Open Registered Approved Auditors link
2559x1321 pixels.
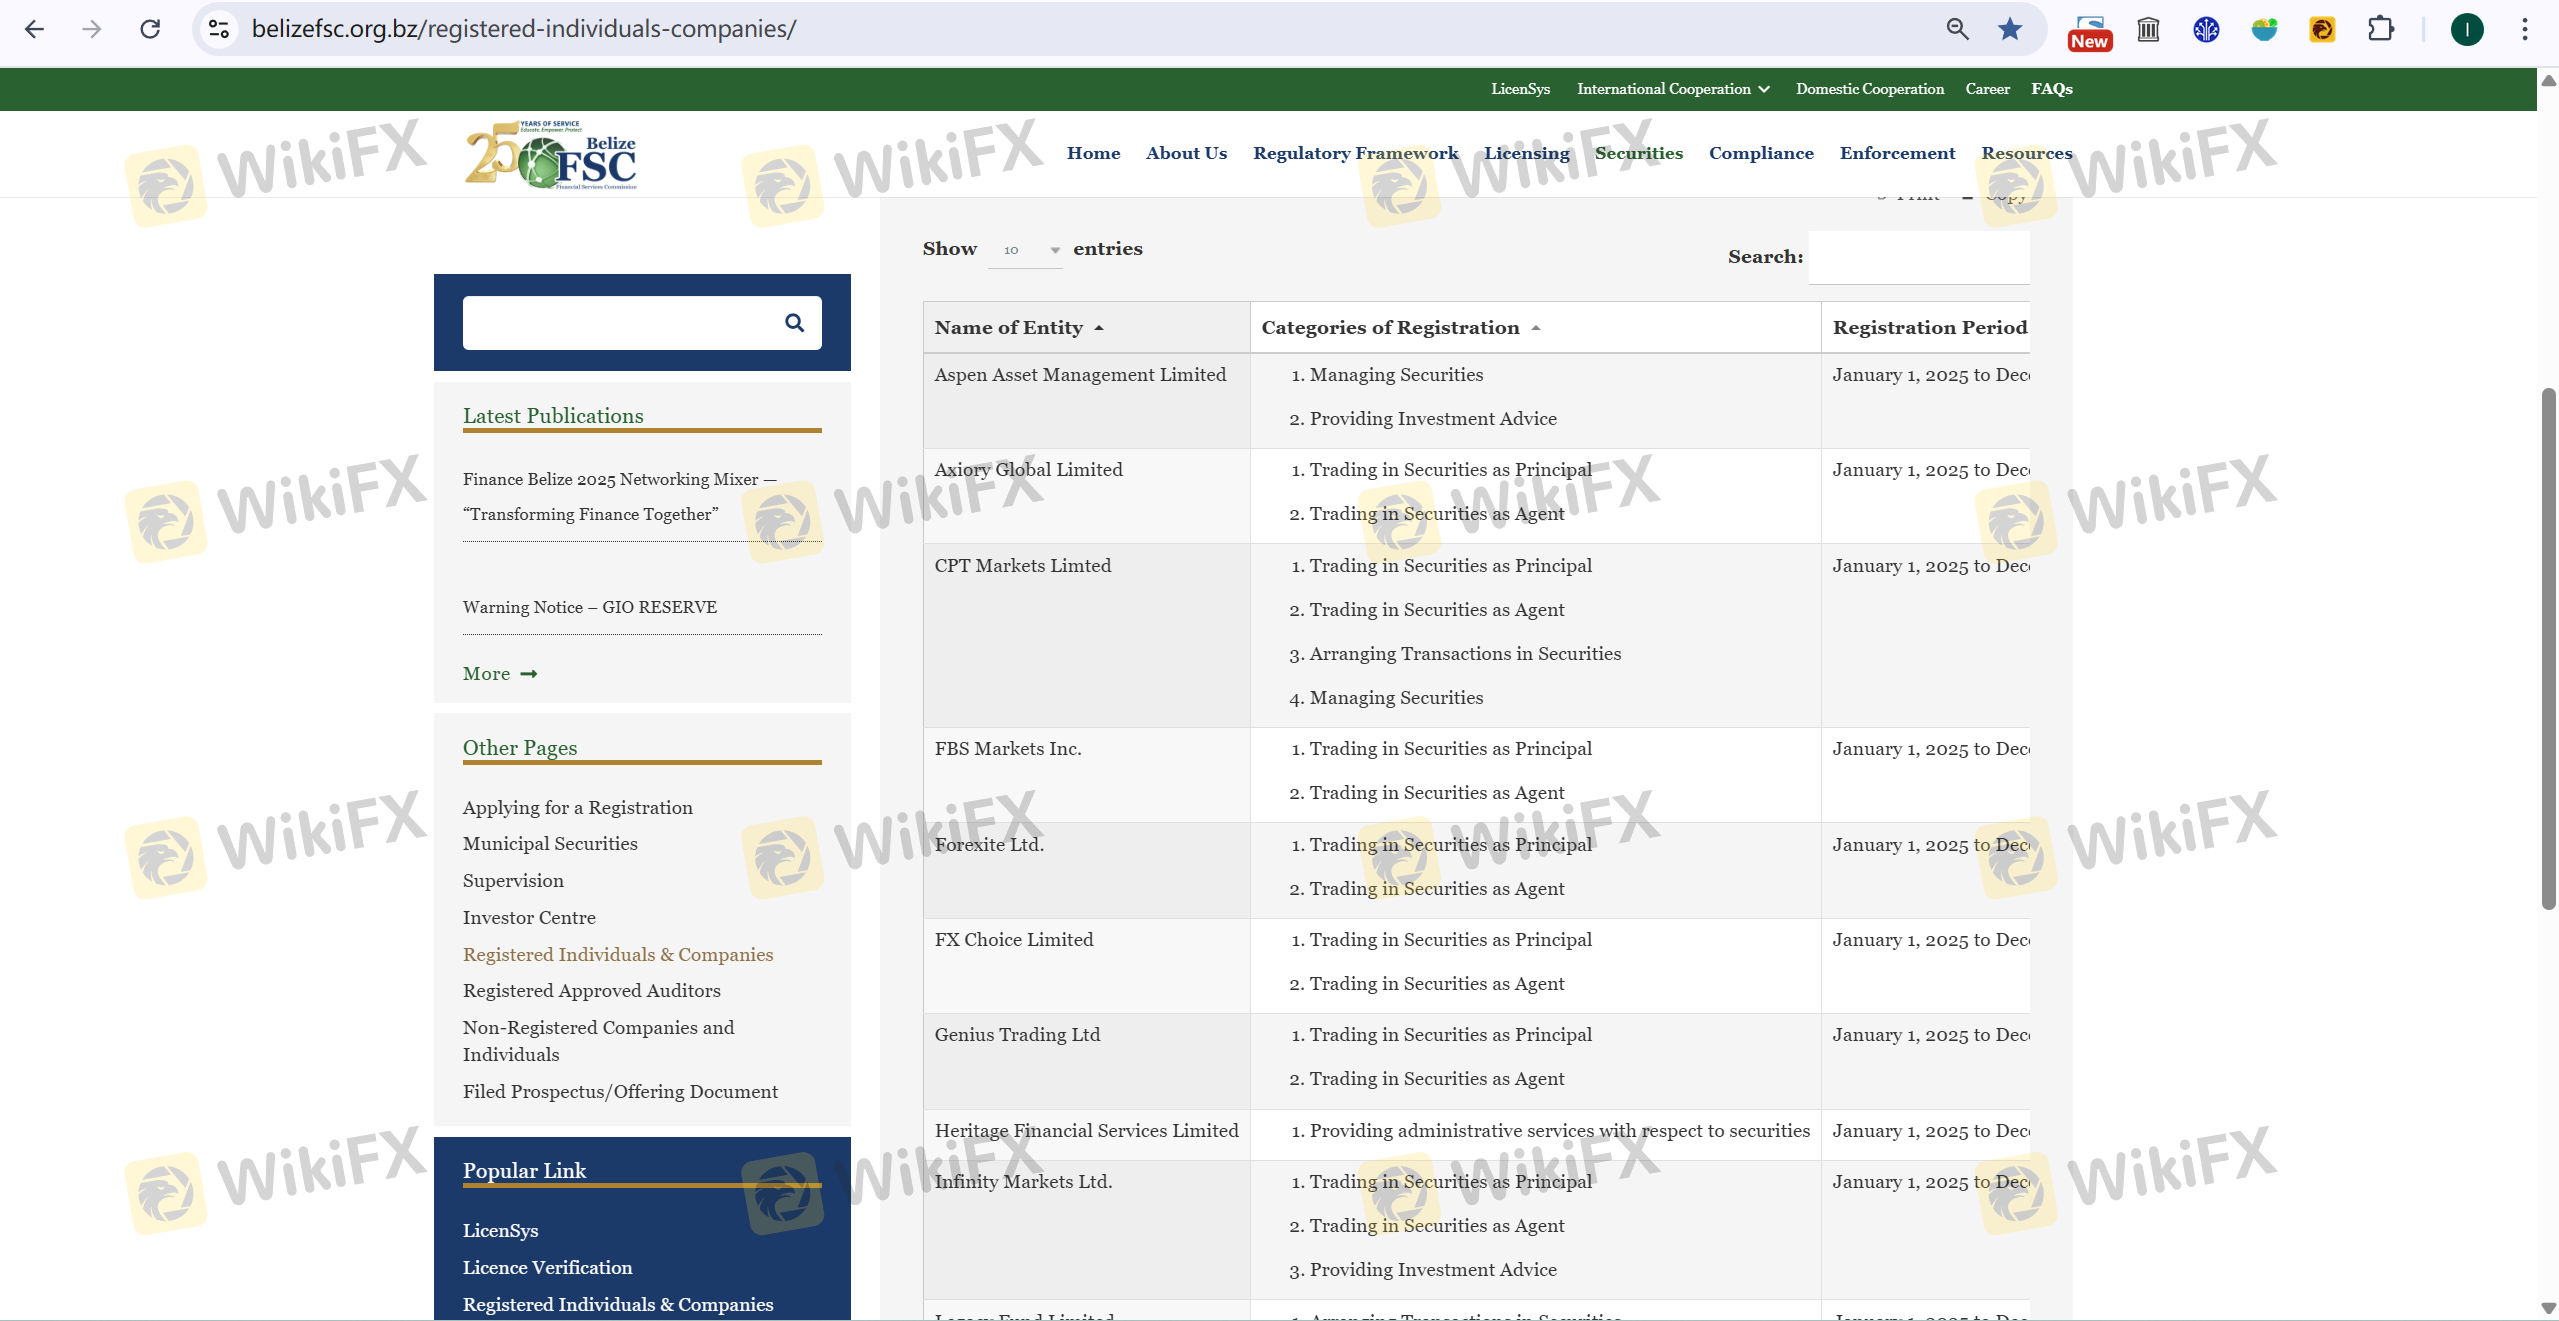click(591, 991)
